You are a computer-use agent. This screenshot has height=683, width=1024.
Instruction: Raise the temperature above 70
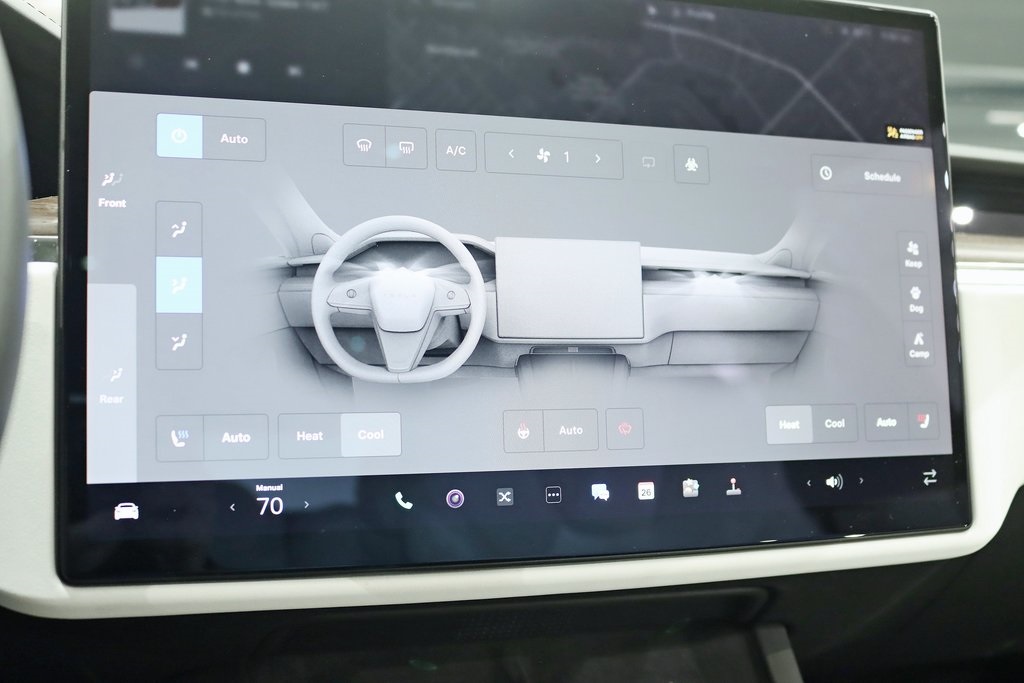[306, 505]
